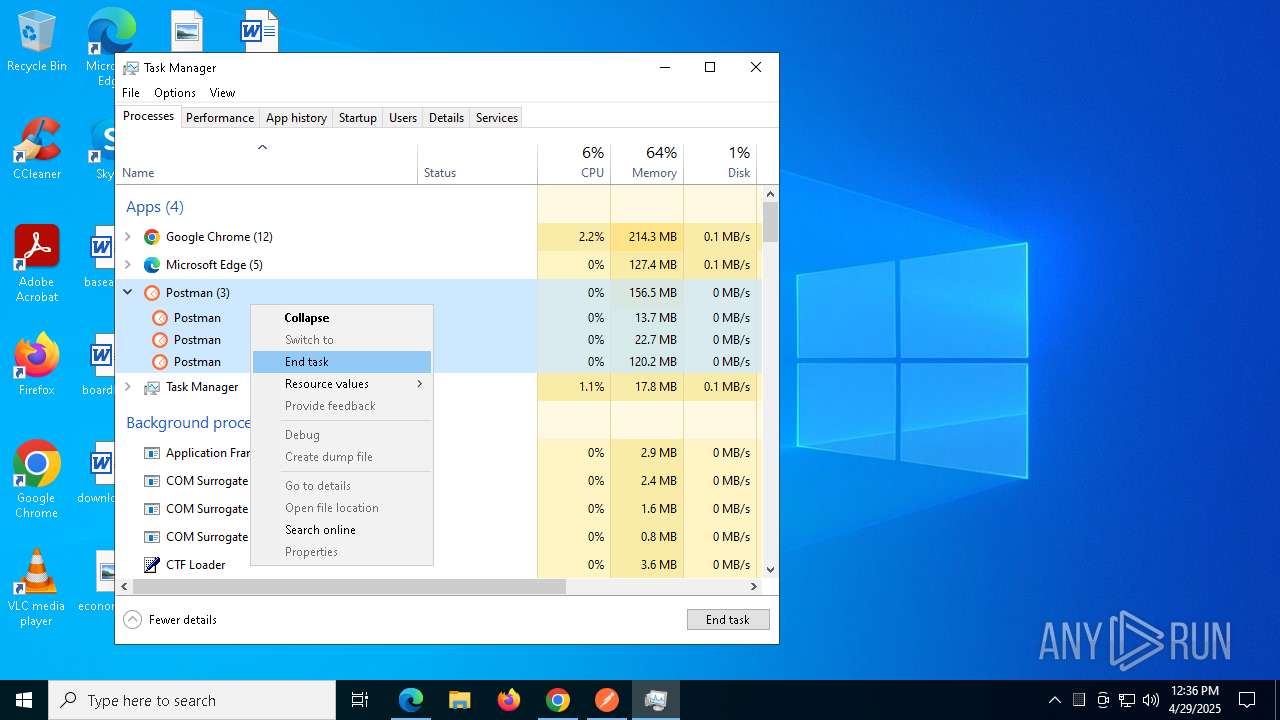This screenshot has width=1280, height=720.
Task: Open the File menu
Action: tap(131, 93)
